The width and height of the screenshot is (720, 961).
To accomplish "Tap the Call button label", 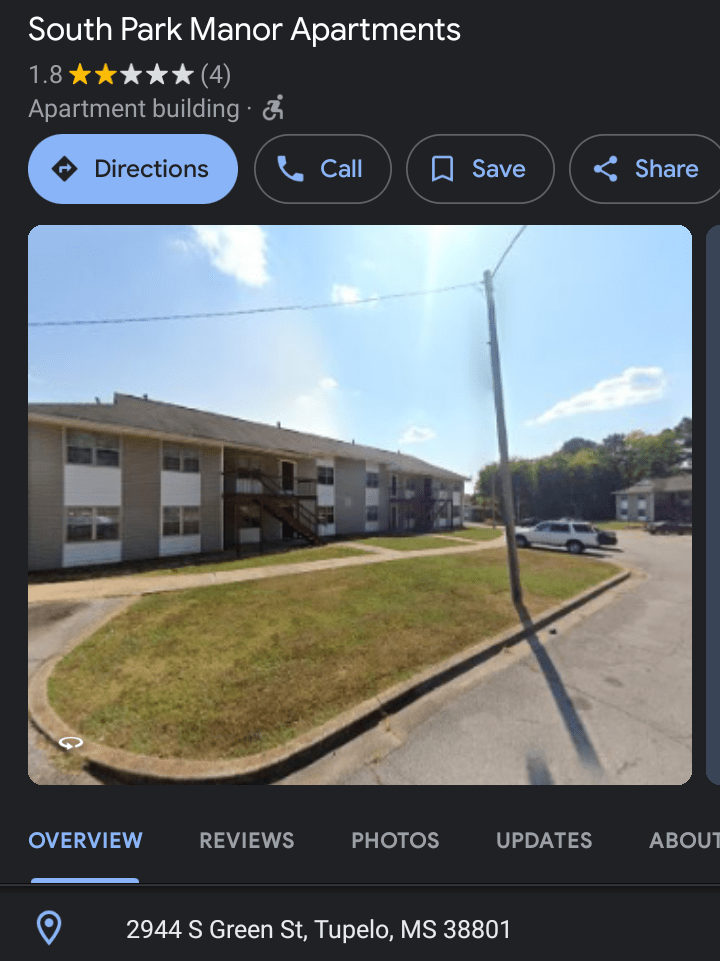I will pos(341,169).
